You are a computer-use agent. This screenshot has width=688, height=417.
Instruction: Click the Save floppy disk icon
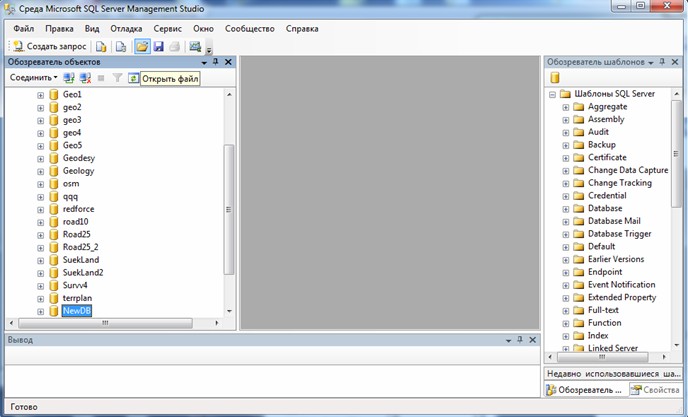[x=158, y=46]
